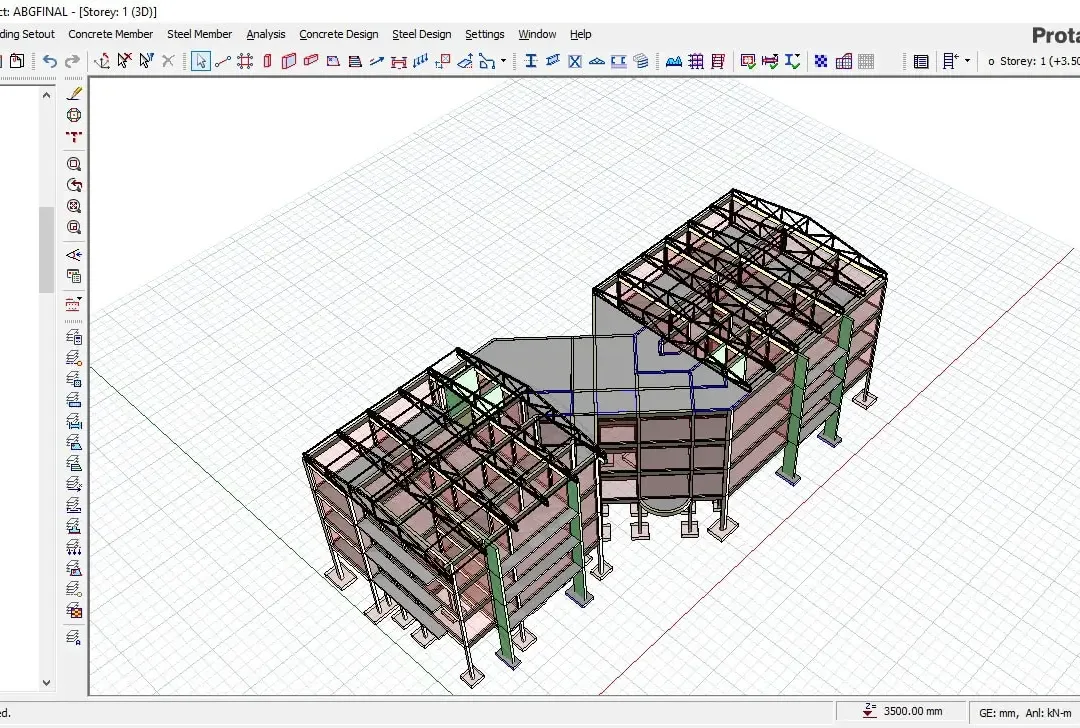This screenshot has height=728, width=1080.
Task: Open the table list icon in toolbar
Action: pos(921,61)
